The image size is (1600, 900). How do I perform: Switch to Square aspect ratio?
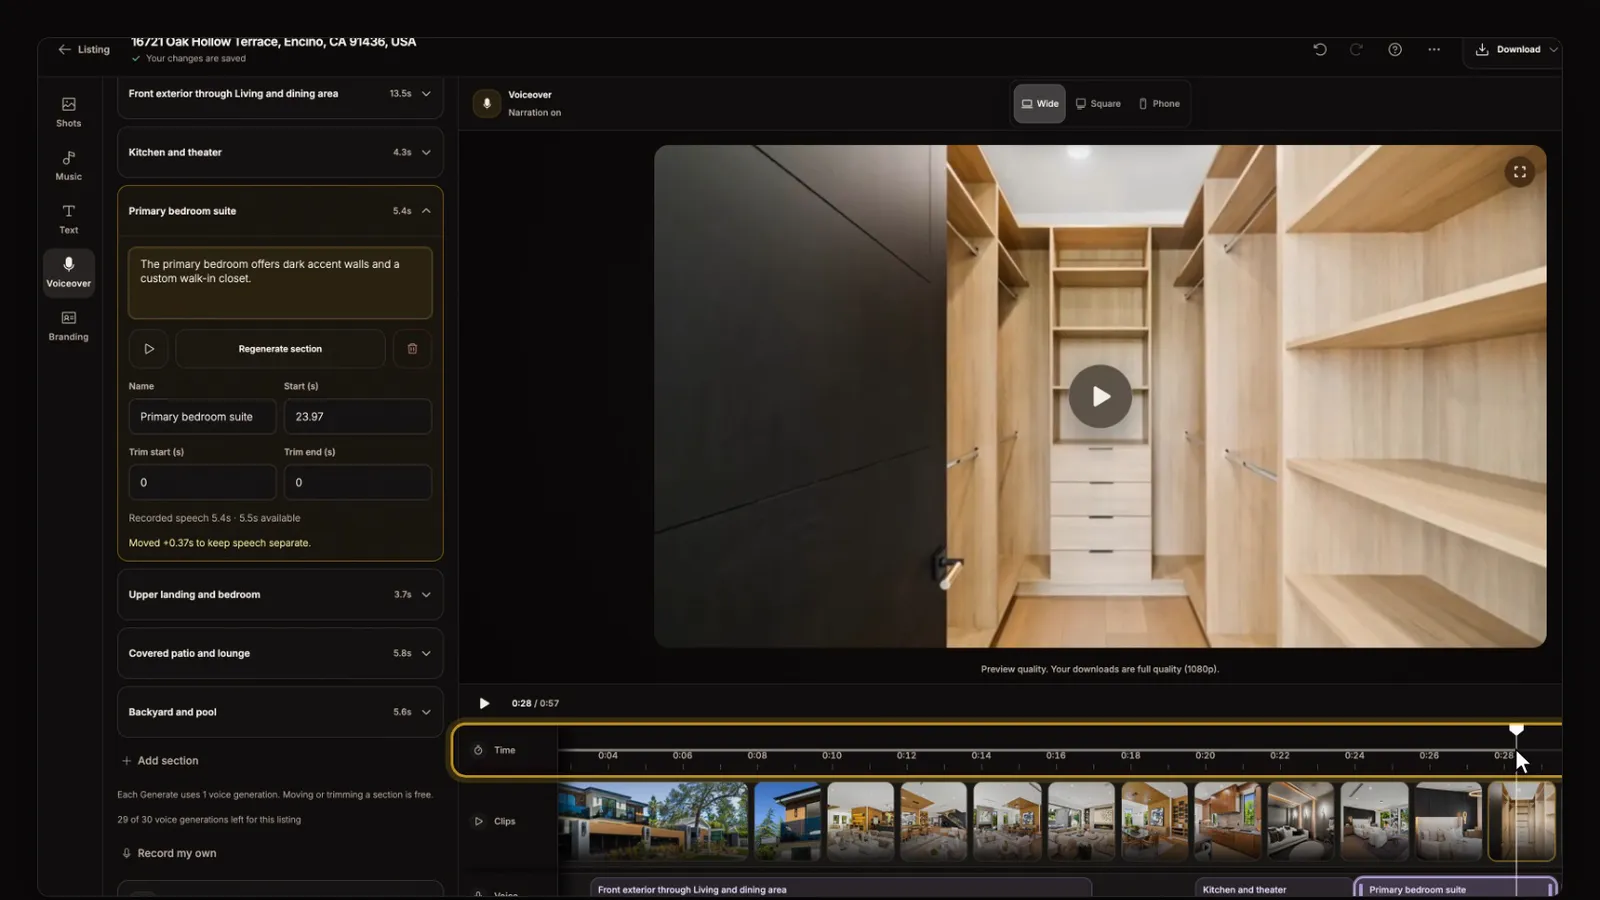1098,104
